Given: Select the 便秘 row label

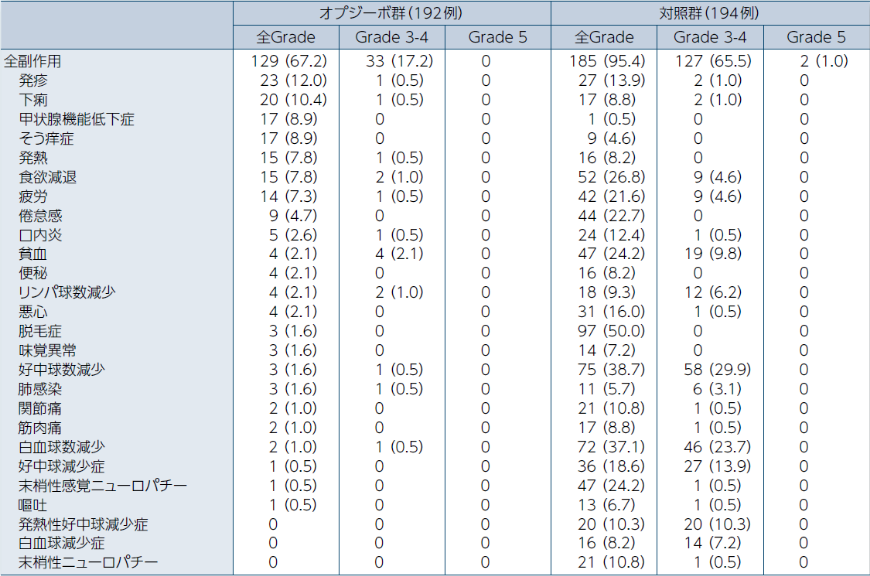Looking at the screenshot, I should tap(33, 273).
